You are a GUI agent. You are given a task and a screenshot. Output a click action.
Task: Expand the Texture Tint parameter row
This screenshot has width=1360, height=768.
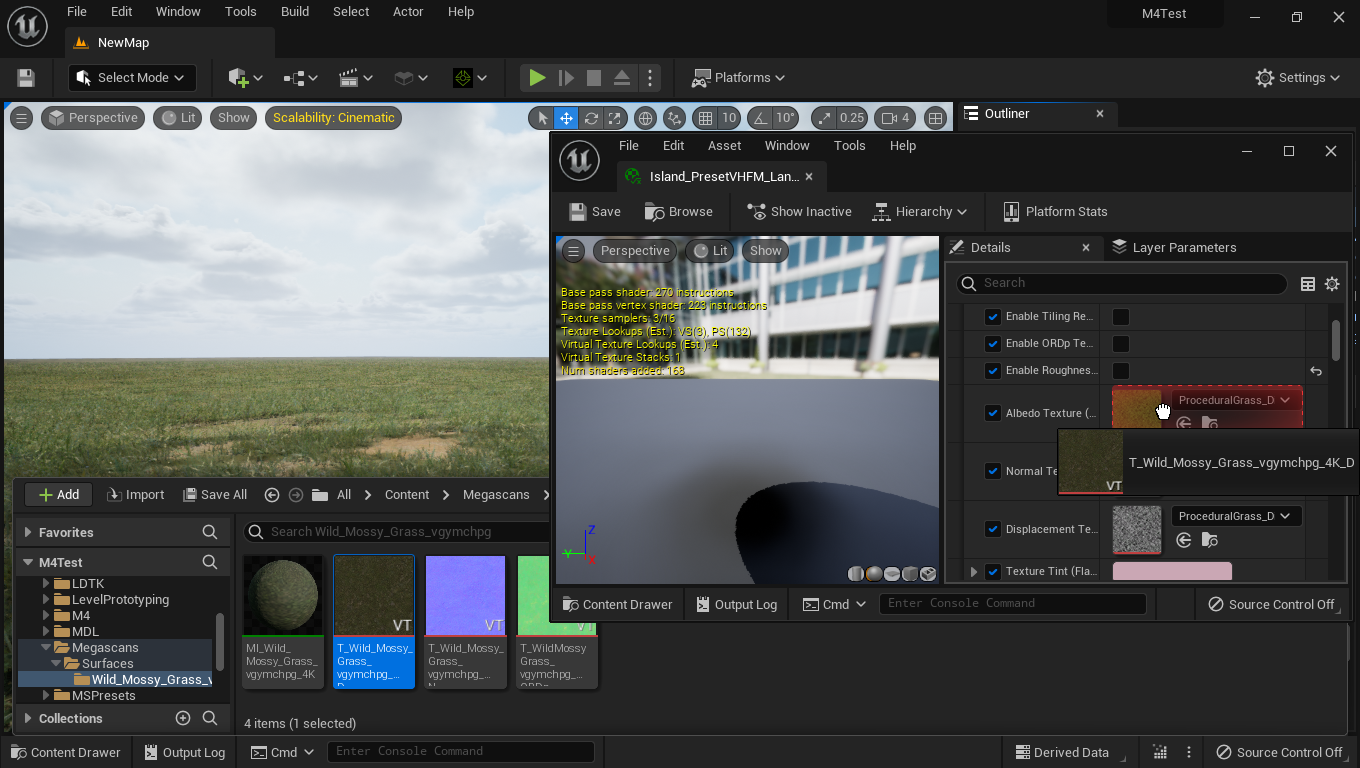(x=974, y=572)
